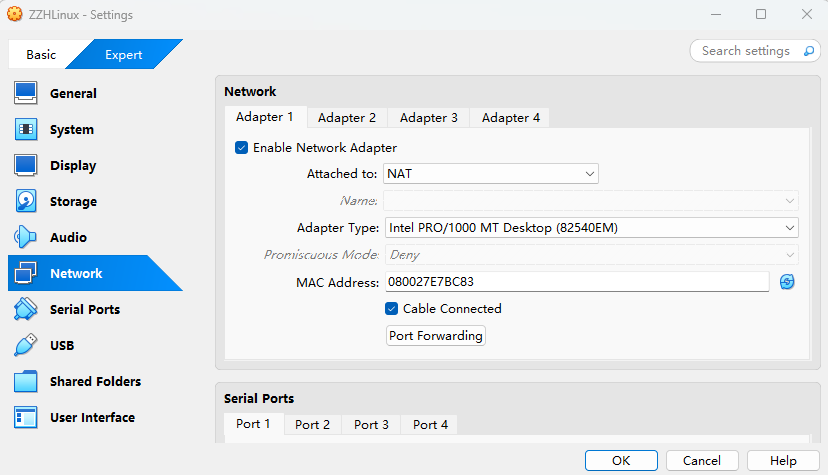Viewport: 828px width, 475px height.
Task: Click into the MAC Address field
Action: click(x=576, y=282)
